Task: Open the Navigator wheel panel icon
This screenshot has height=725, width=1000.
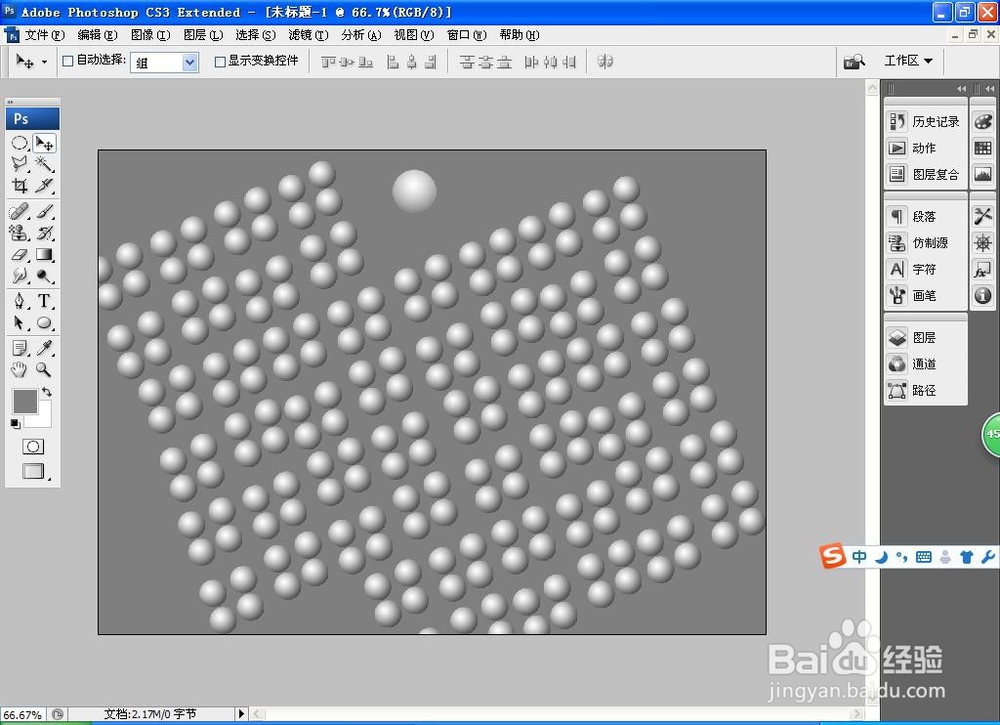Action: (x=983, y=243)
